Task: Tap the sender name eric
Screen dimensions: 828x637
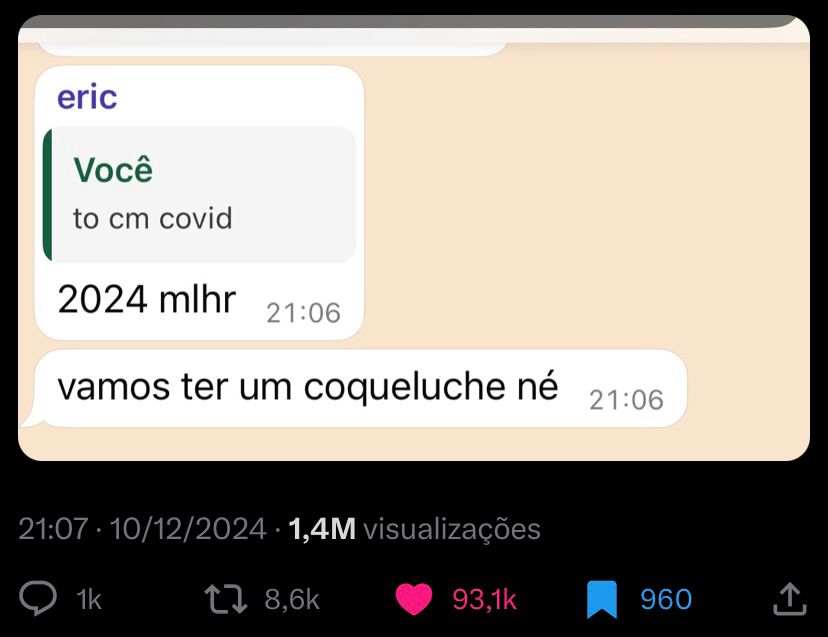Action: click(87, 97)
